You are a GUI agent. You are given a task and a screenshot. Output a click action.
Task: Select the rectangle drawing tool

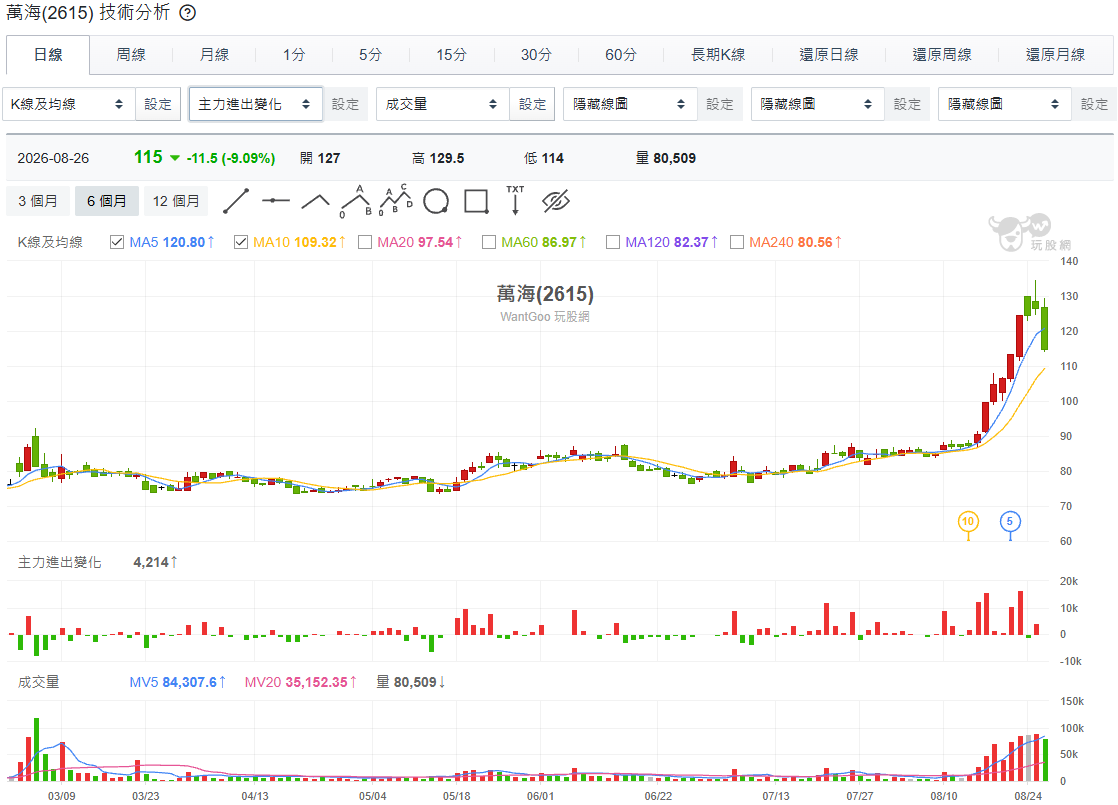pyautogui.click(x=476, y=201)
